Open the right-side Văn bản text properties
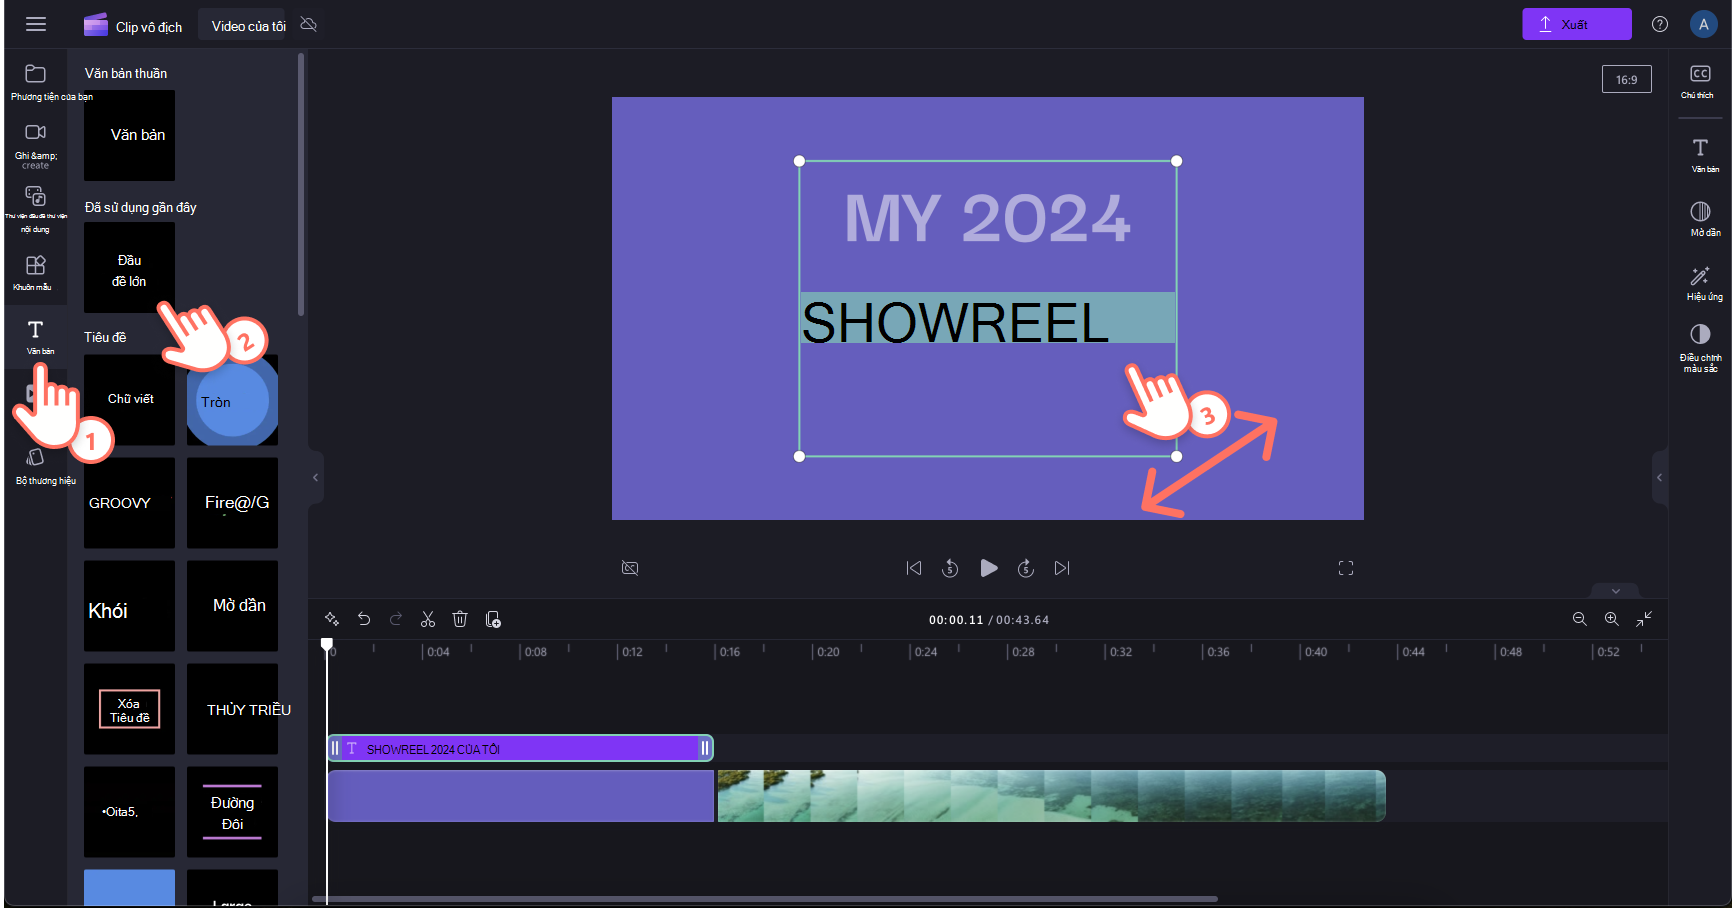Screen dimensions: 1732x908 [x=1701, y=155]
